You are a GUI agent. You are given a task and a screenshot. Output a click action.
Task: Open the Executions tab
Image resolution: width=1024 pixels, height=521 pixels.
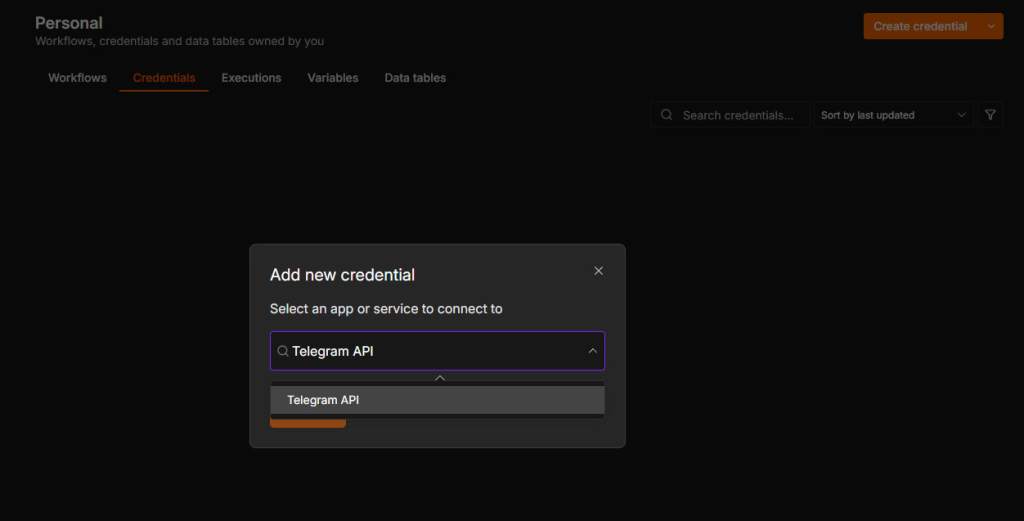pyautogui.click(x=251, y=78)
